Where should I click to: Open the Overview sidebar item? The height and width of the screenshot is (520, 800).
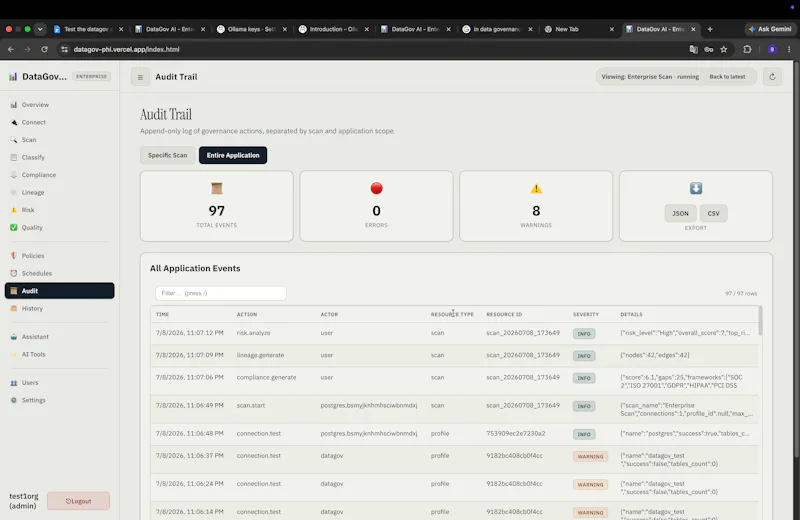pyautogui.click(x=35, y=105)
